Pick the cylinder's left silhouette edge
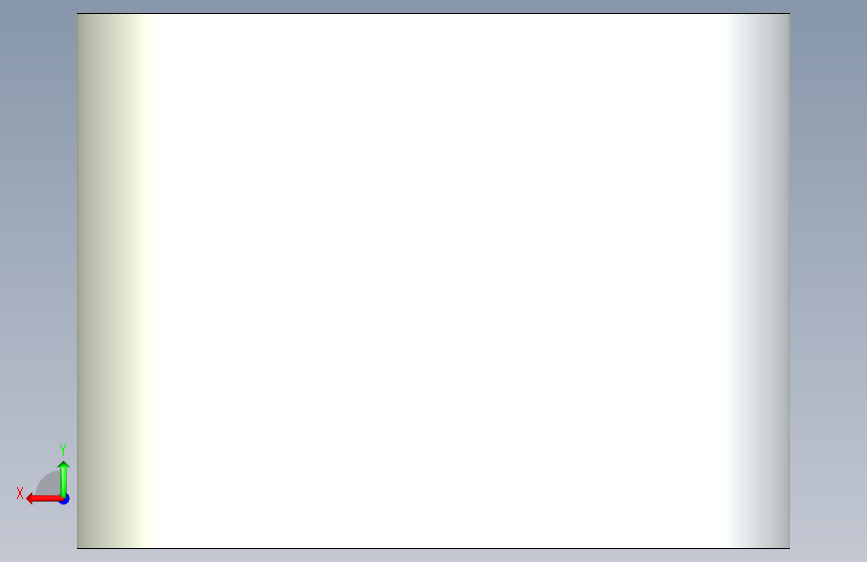867x562 pixels. [x=77, y=280]
